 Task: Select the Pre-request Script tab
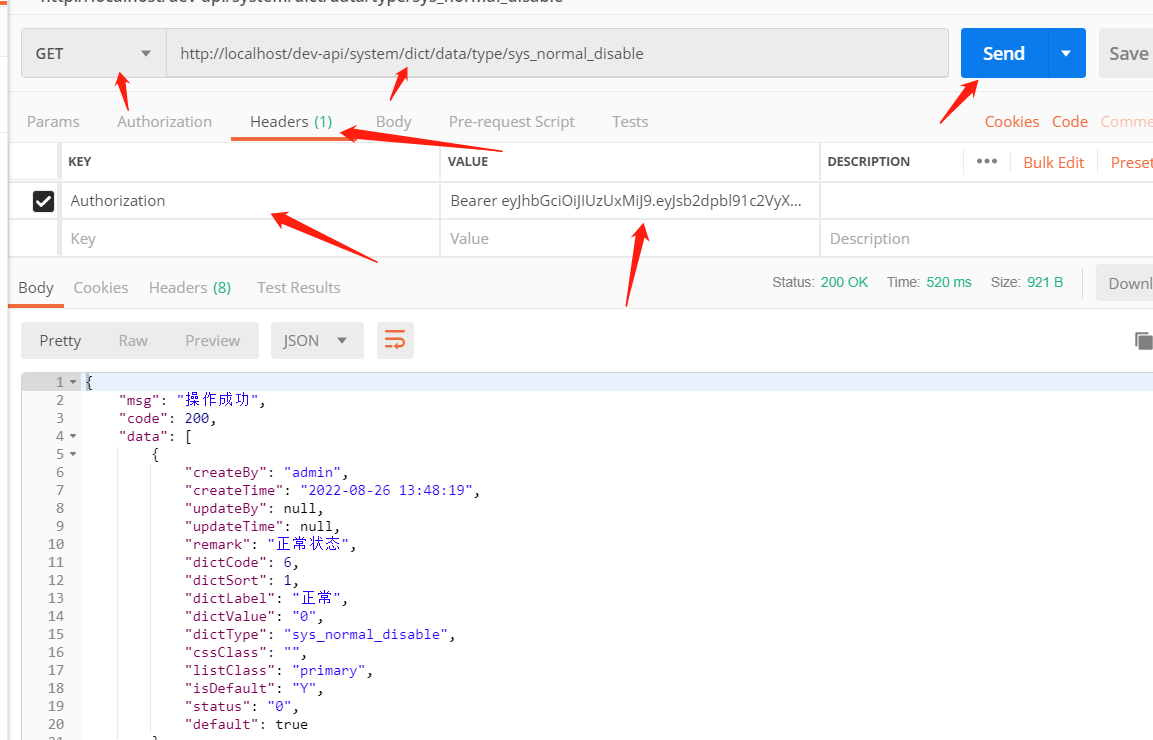[x=511, y=122]
